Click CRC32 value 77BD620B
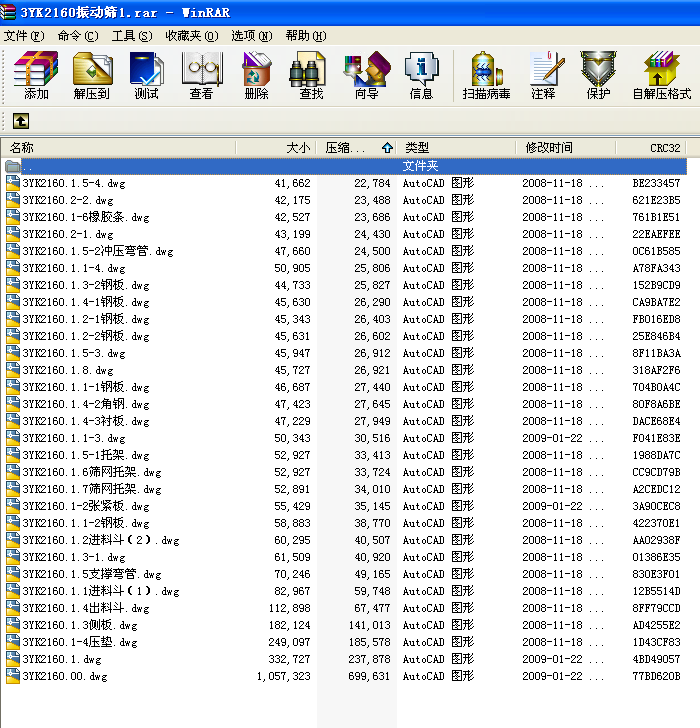This screenshot has height=728, width=700. tap(656, 676)
